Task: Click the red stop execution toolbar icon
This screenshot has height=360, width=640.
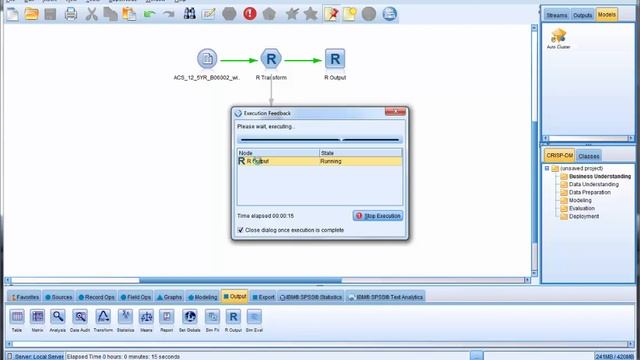Action: coord(250,14)
